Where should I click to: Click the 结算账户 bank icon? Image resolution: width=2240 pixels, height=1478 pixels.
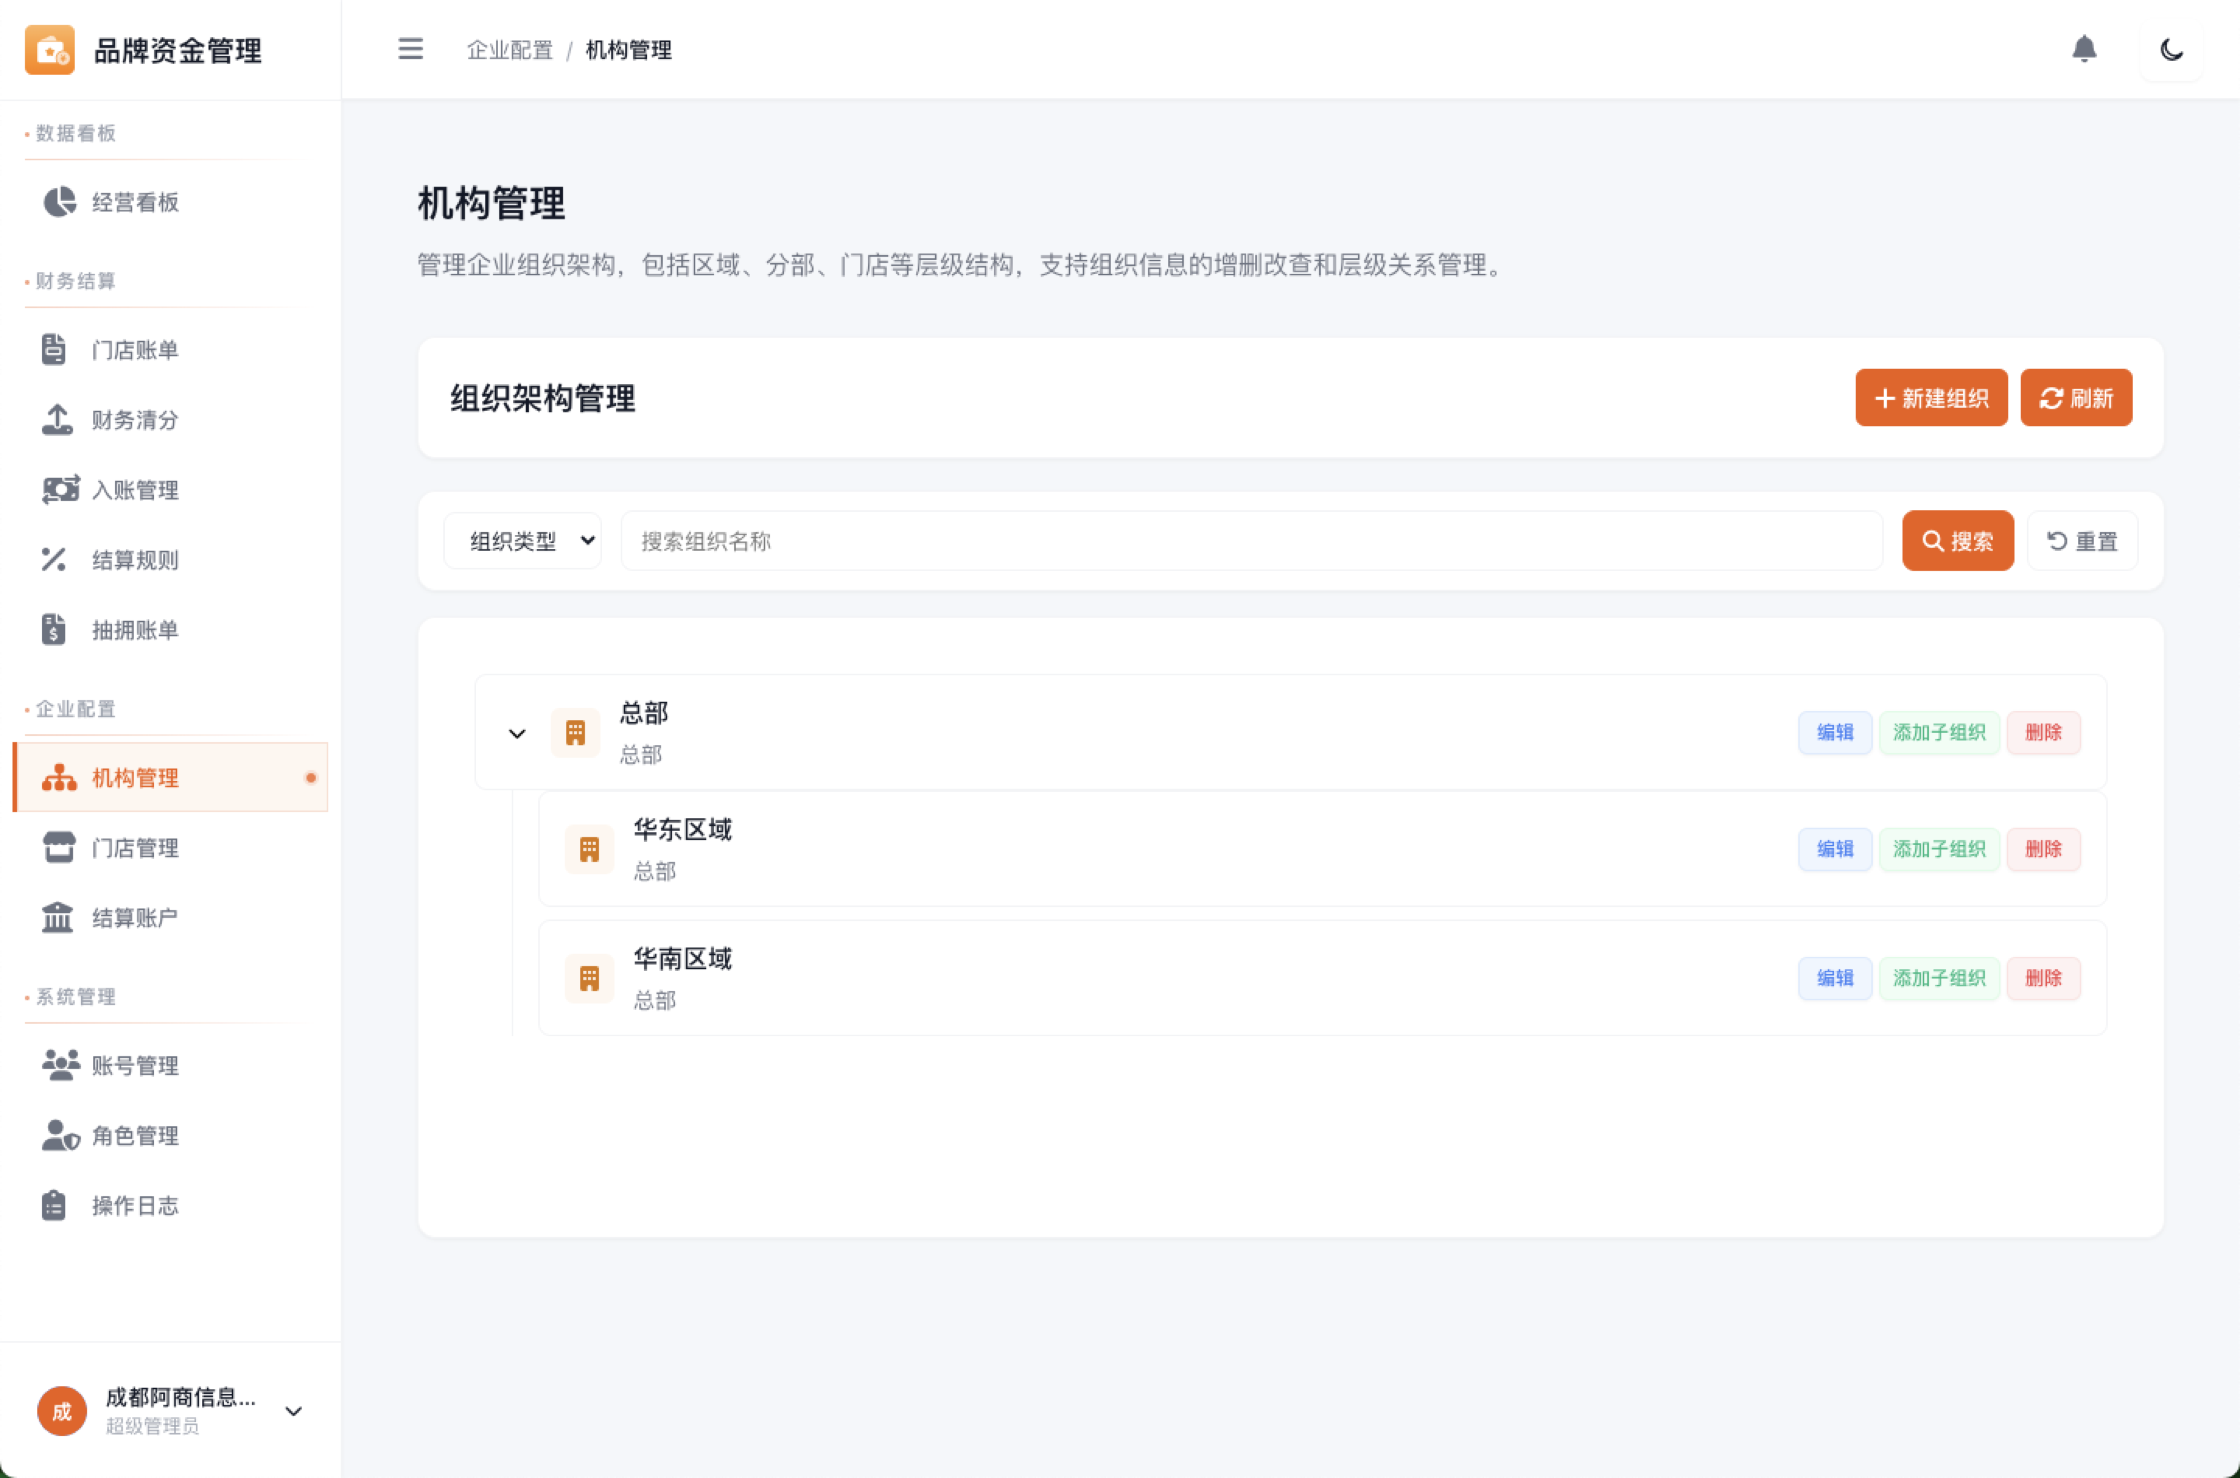(57, 917)
